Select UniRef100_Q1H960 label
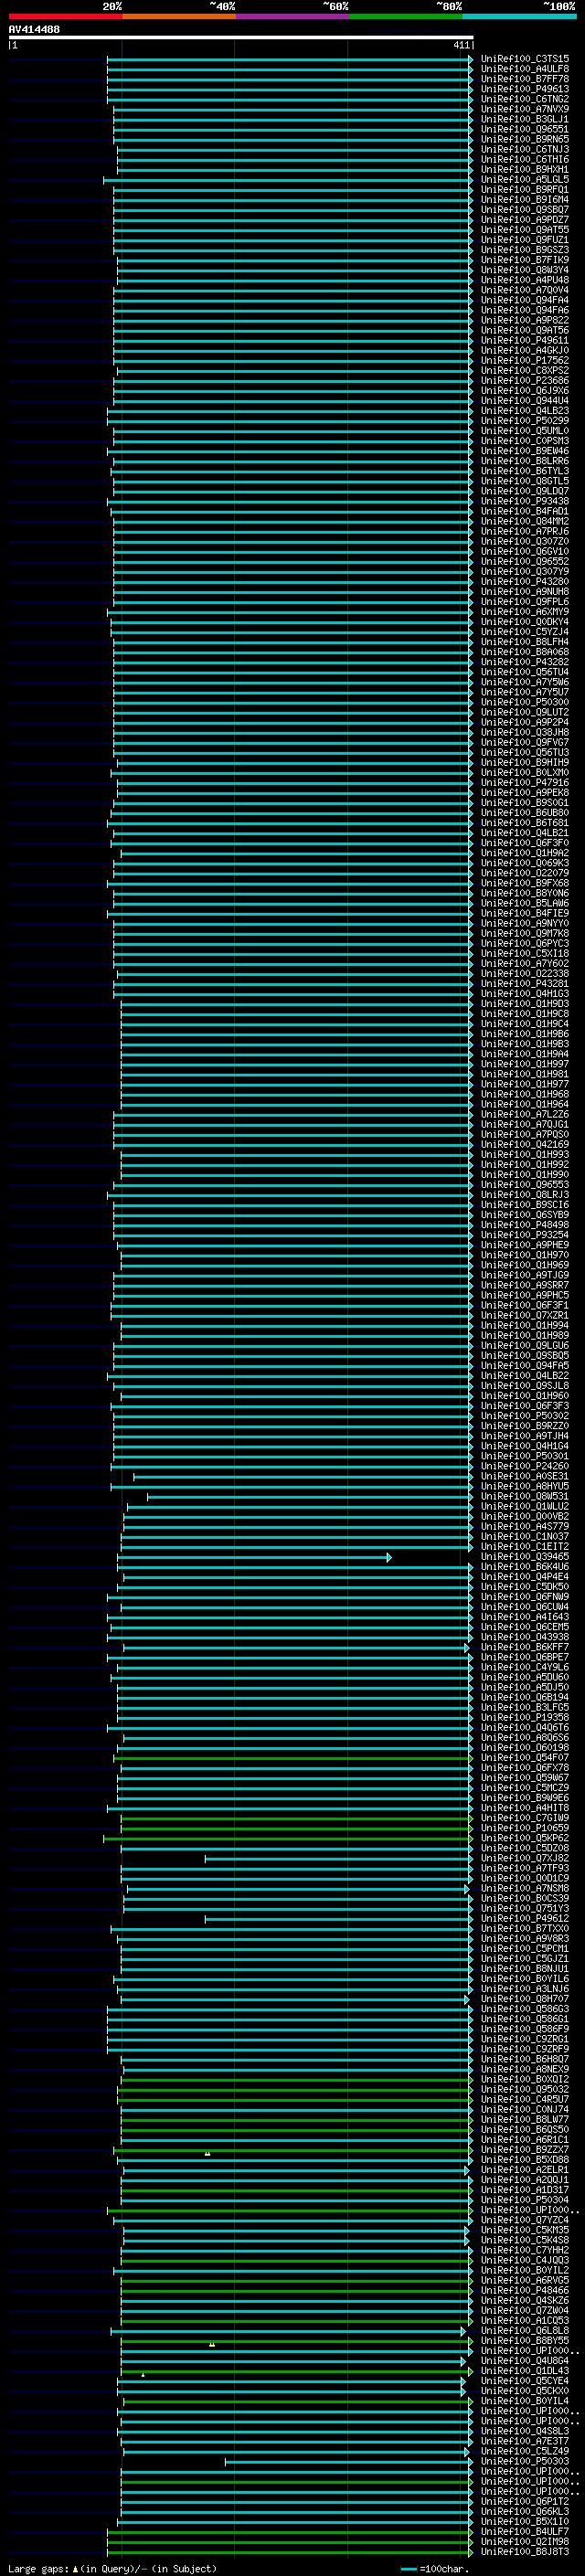 (525, 1396)
